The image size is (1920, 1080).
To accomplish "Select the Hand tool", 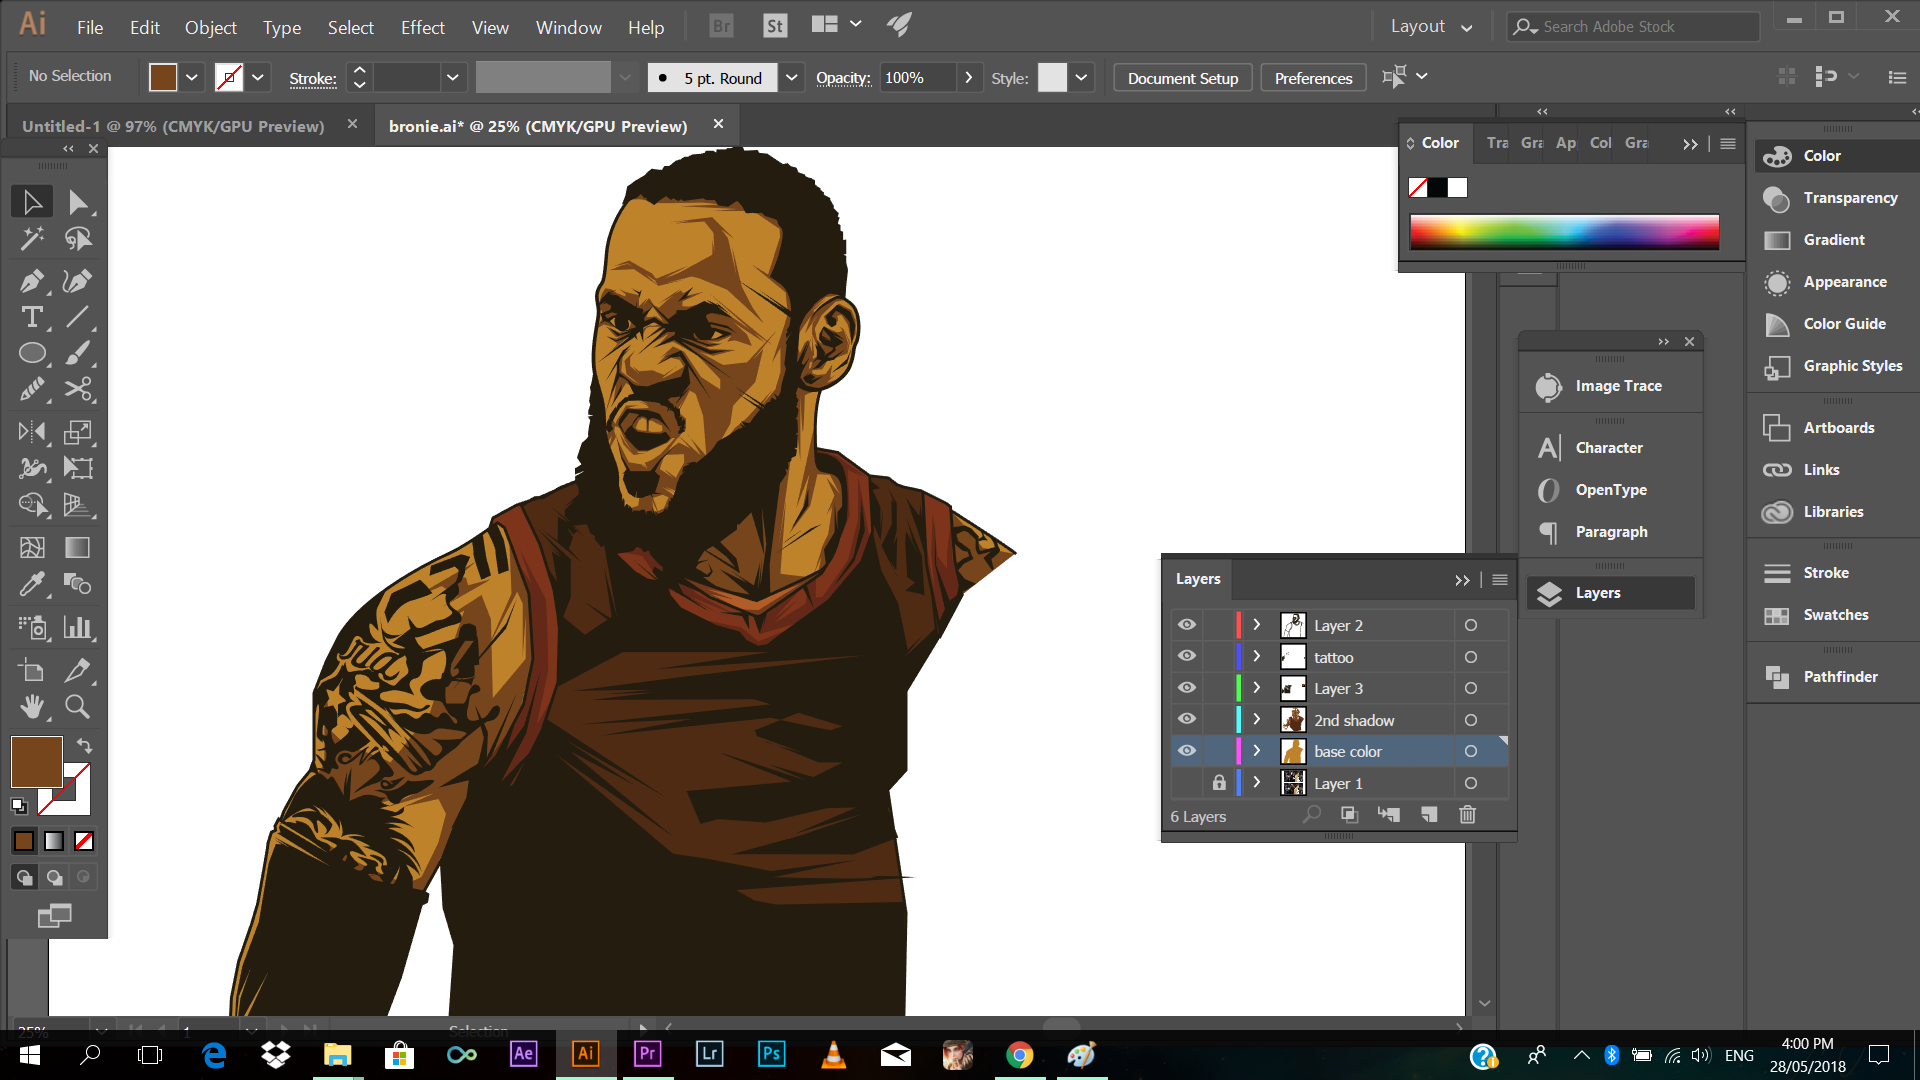I will tap(32, 706).
